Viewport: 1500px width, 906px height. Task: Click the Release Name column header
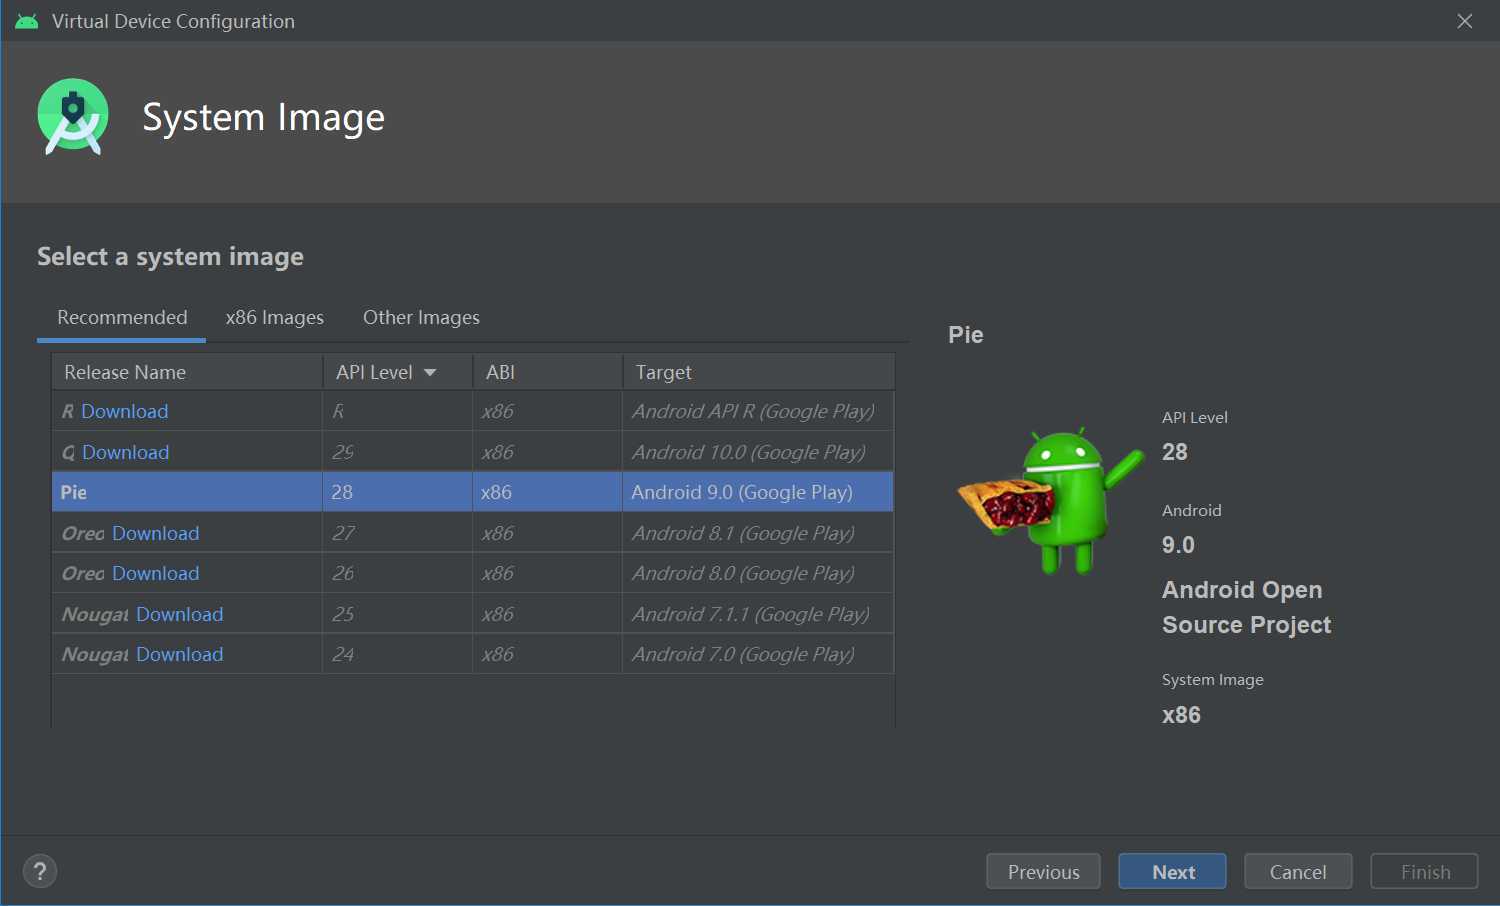click(187, 372)
